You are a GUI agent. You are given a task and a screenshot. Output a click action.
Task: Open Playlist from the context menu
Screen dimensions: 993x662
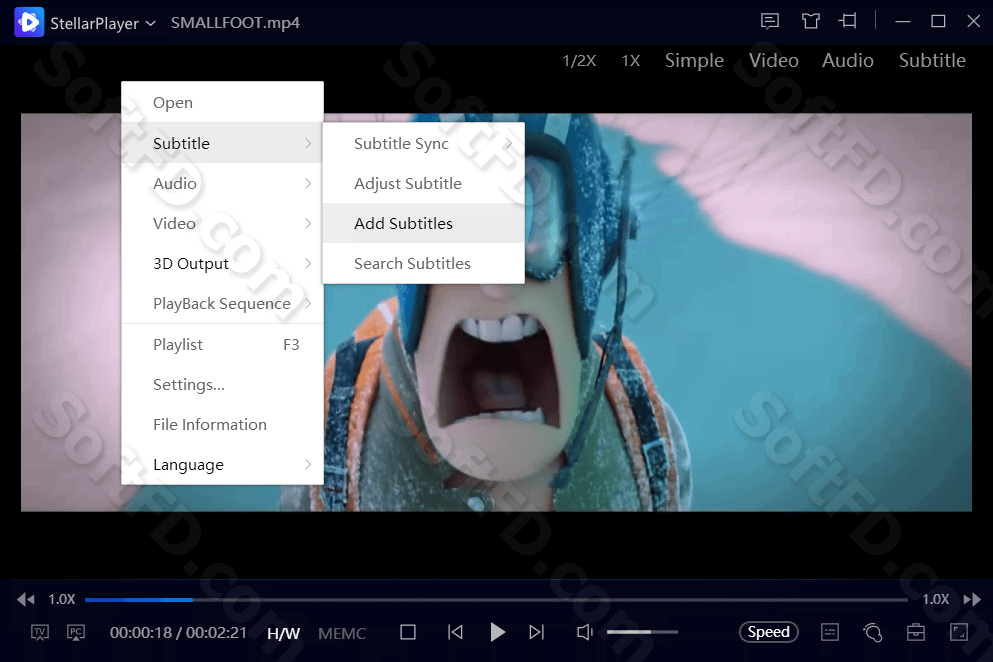pos(222,345)
